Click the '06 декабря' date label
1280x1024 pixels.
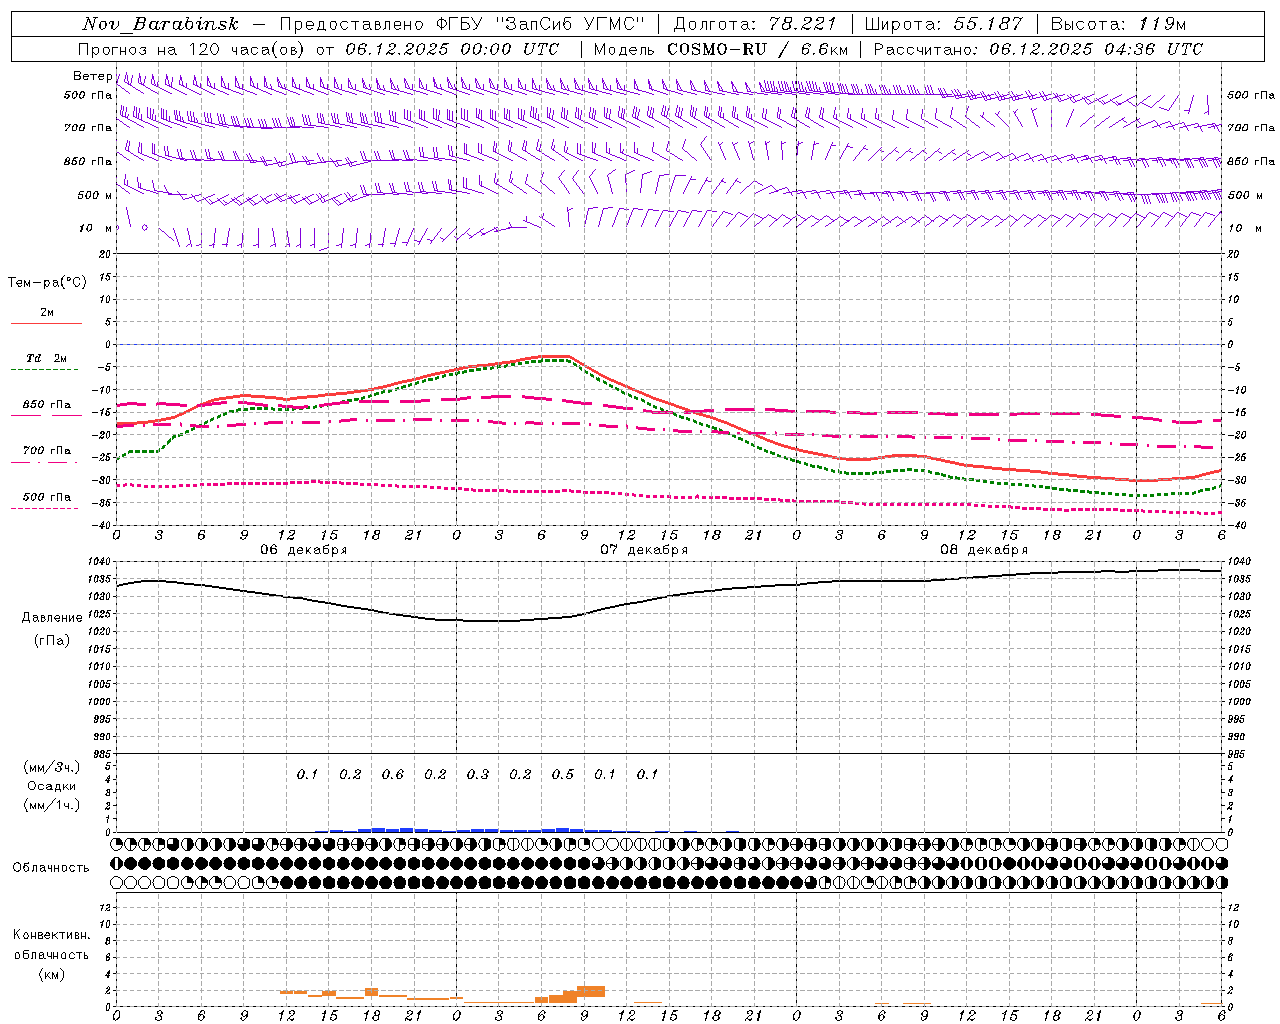coord(304,550)
